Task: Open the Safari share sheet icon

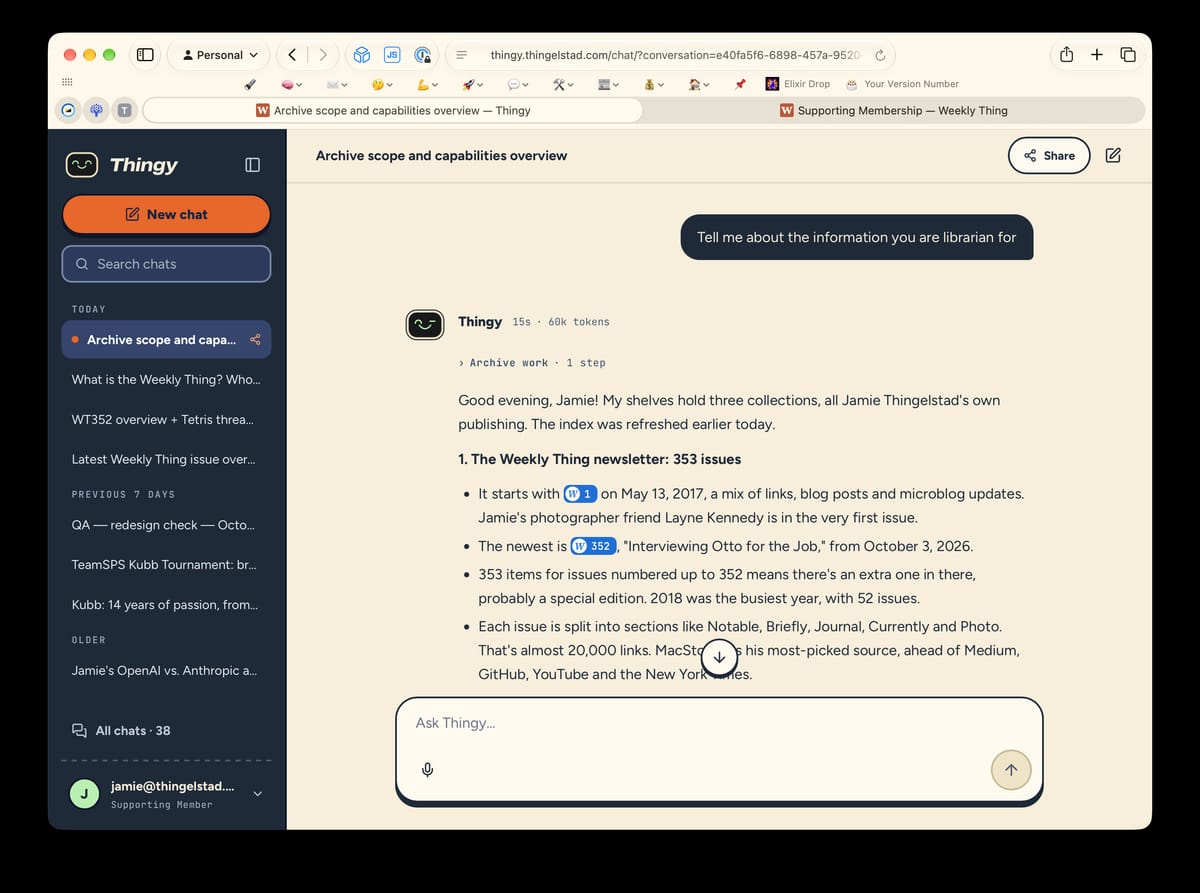Action: pyautogui.click(x=1066, y=55)
